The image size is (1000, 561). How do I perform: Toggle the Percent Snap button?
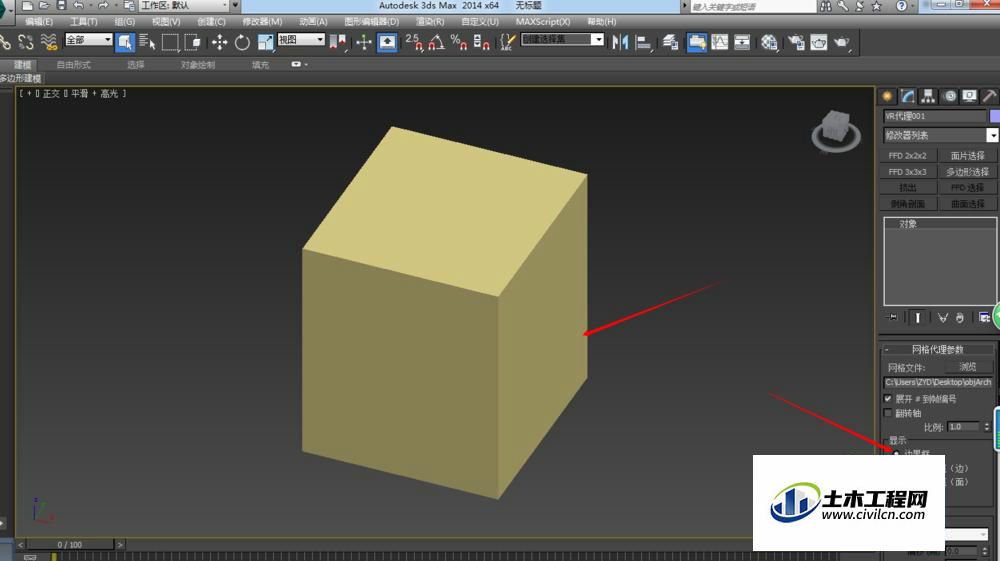(459, 43)
